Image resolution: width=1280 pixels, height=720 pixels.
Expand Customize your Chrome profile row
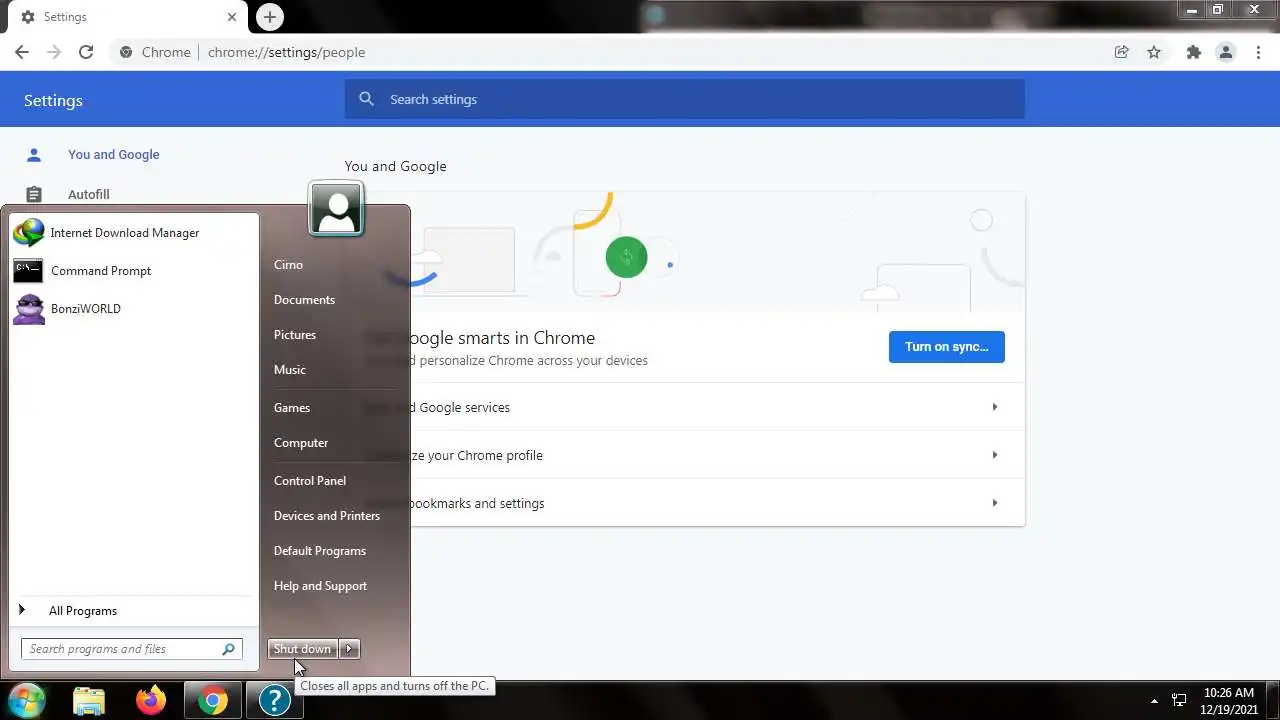pos(685,455)
